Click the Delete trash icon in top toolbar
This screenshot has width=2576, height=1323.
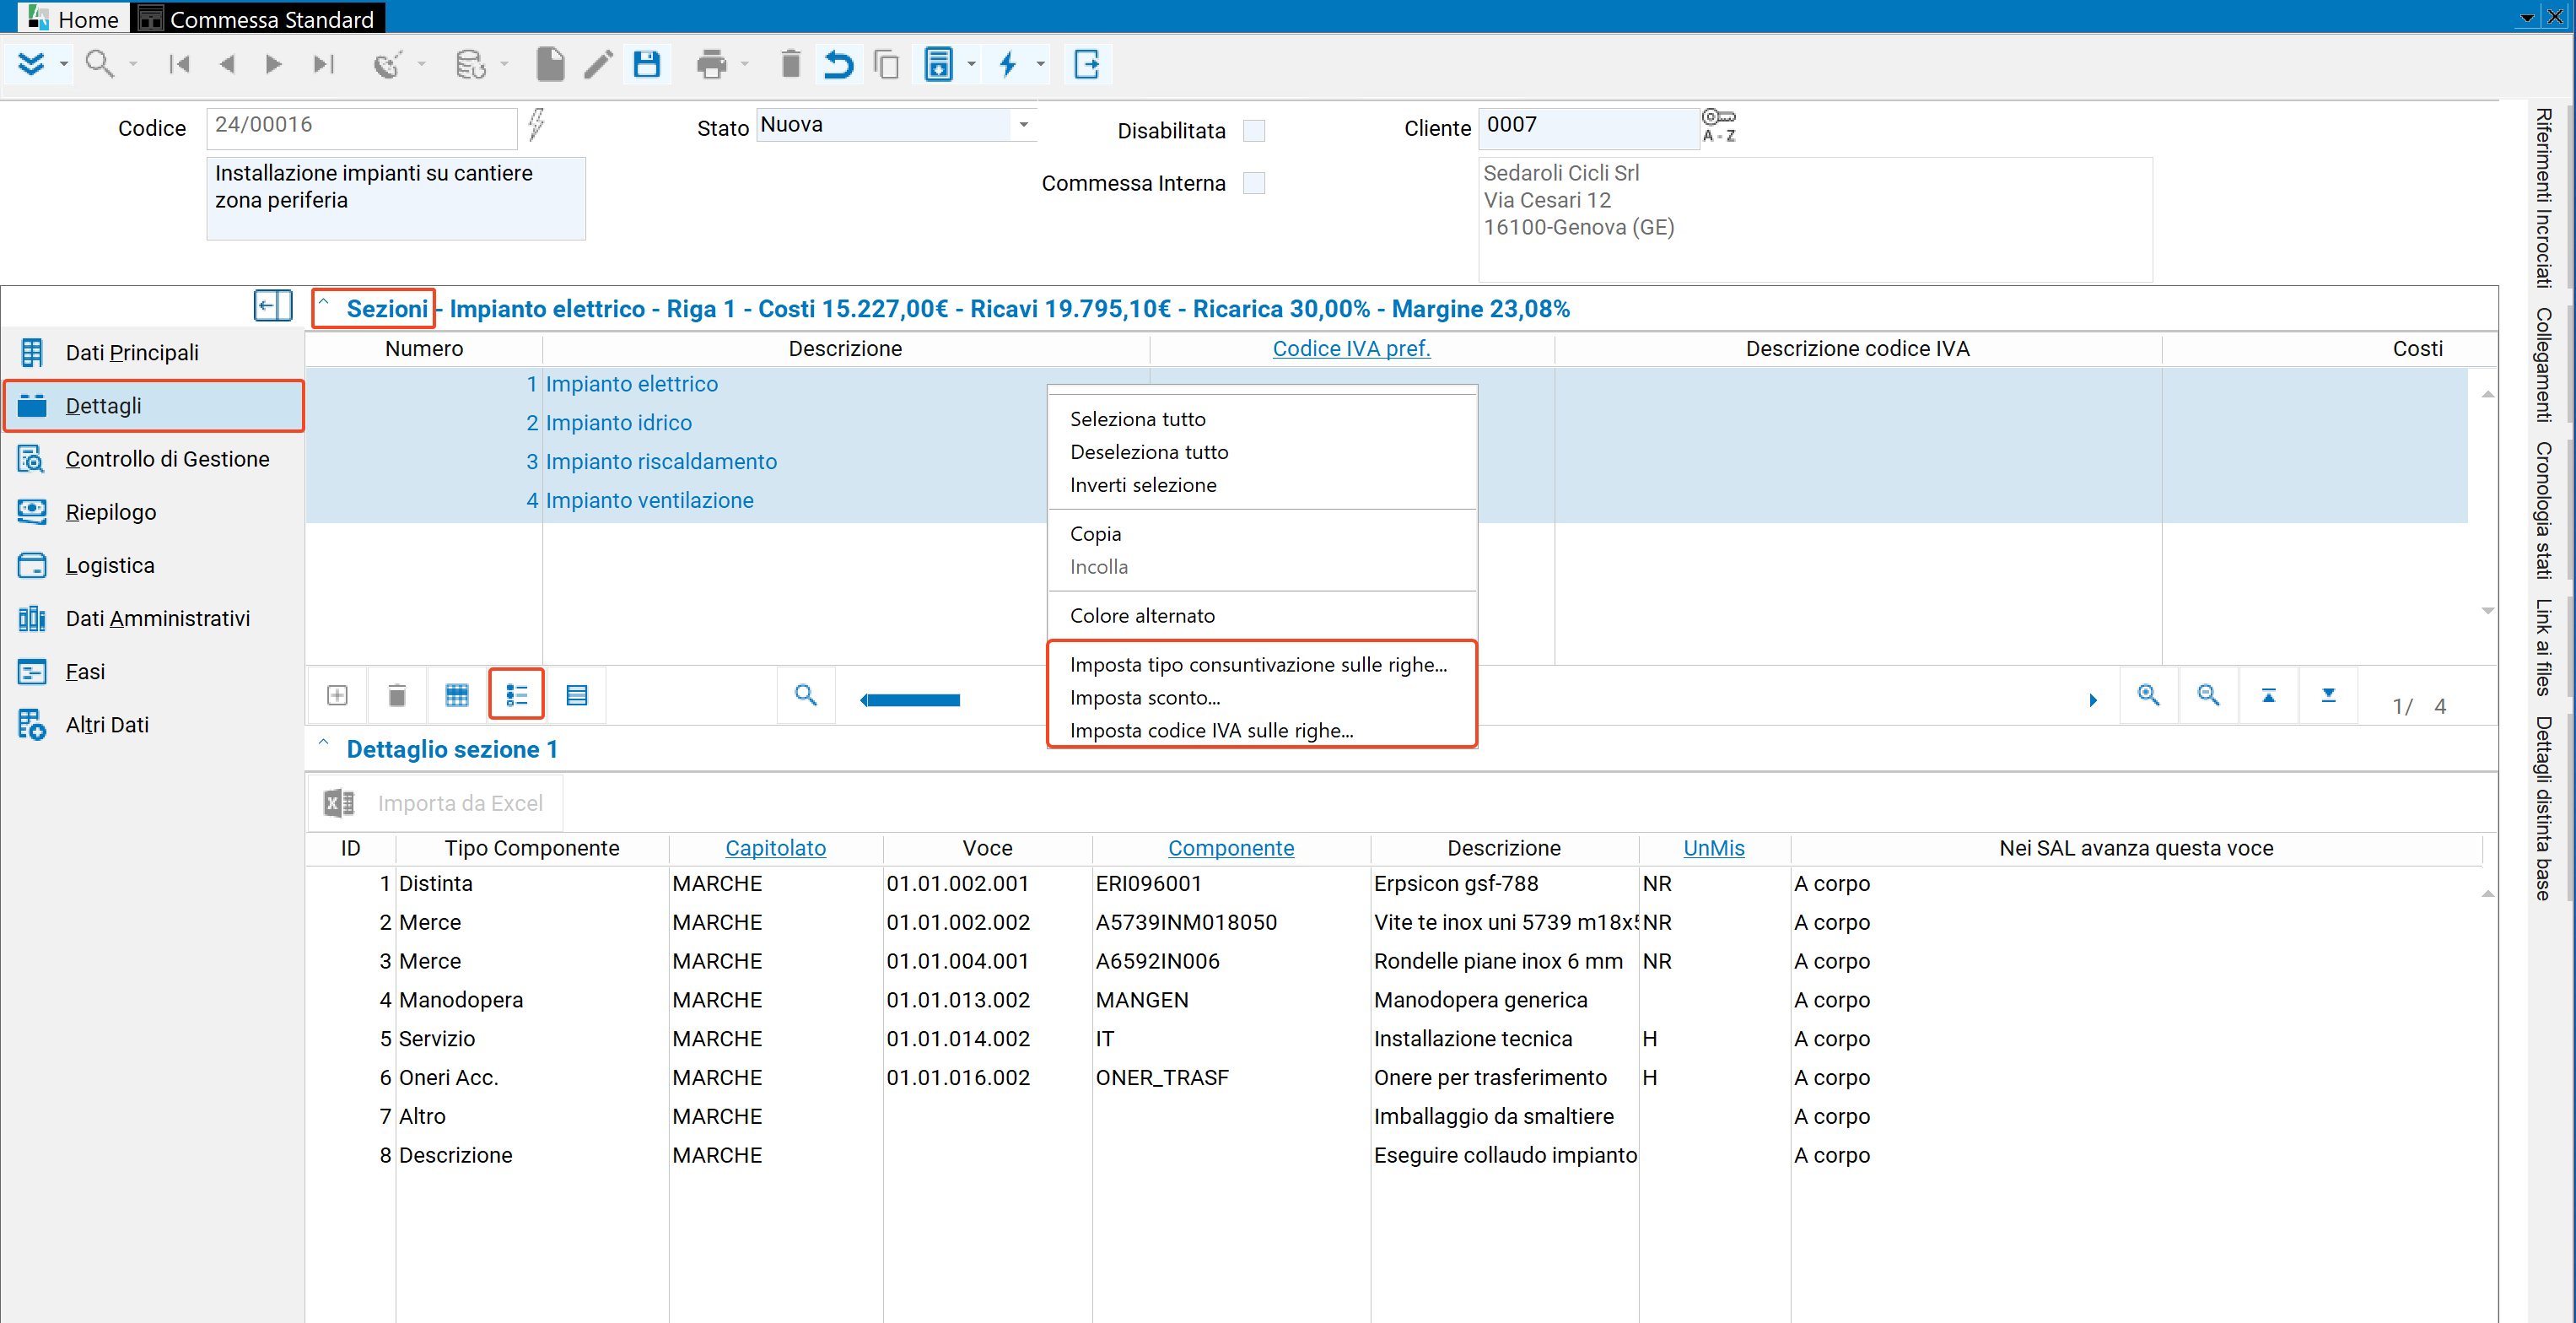click(790, 65)
